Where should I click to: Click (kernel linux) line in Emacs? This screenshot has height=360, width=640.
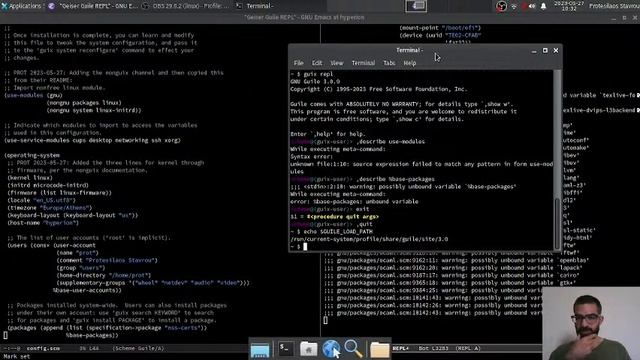tap(30, 178)
